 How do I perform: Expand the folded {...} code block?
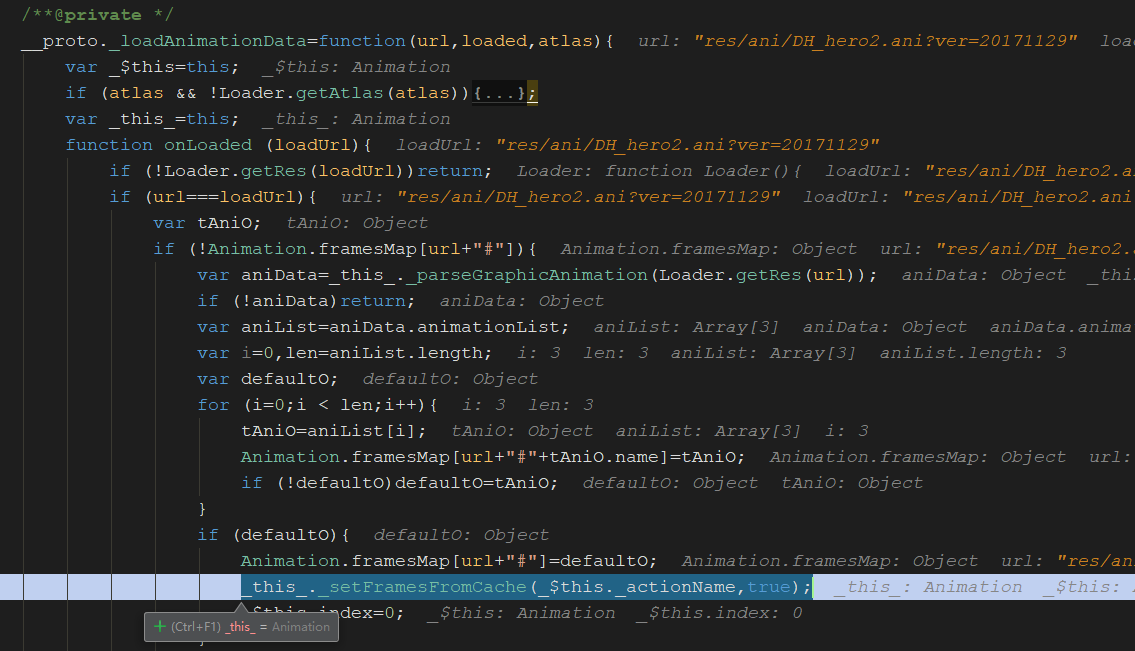coord(498,93)
